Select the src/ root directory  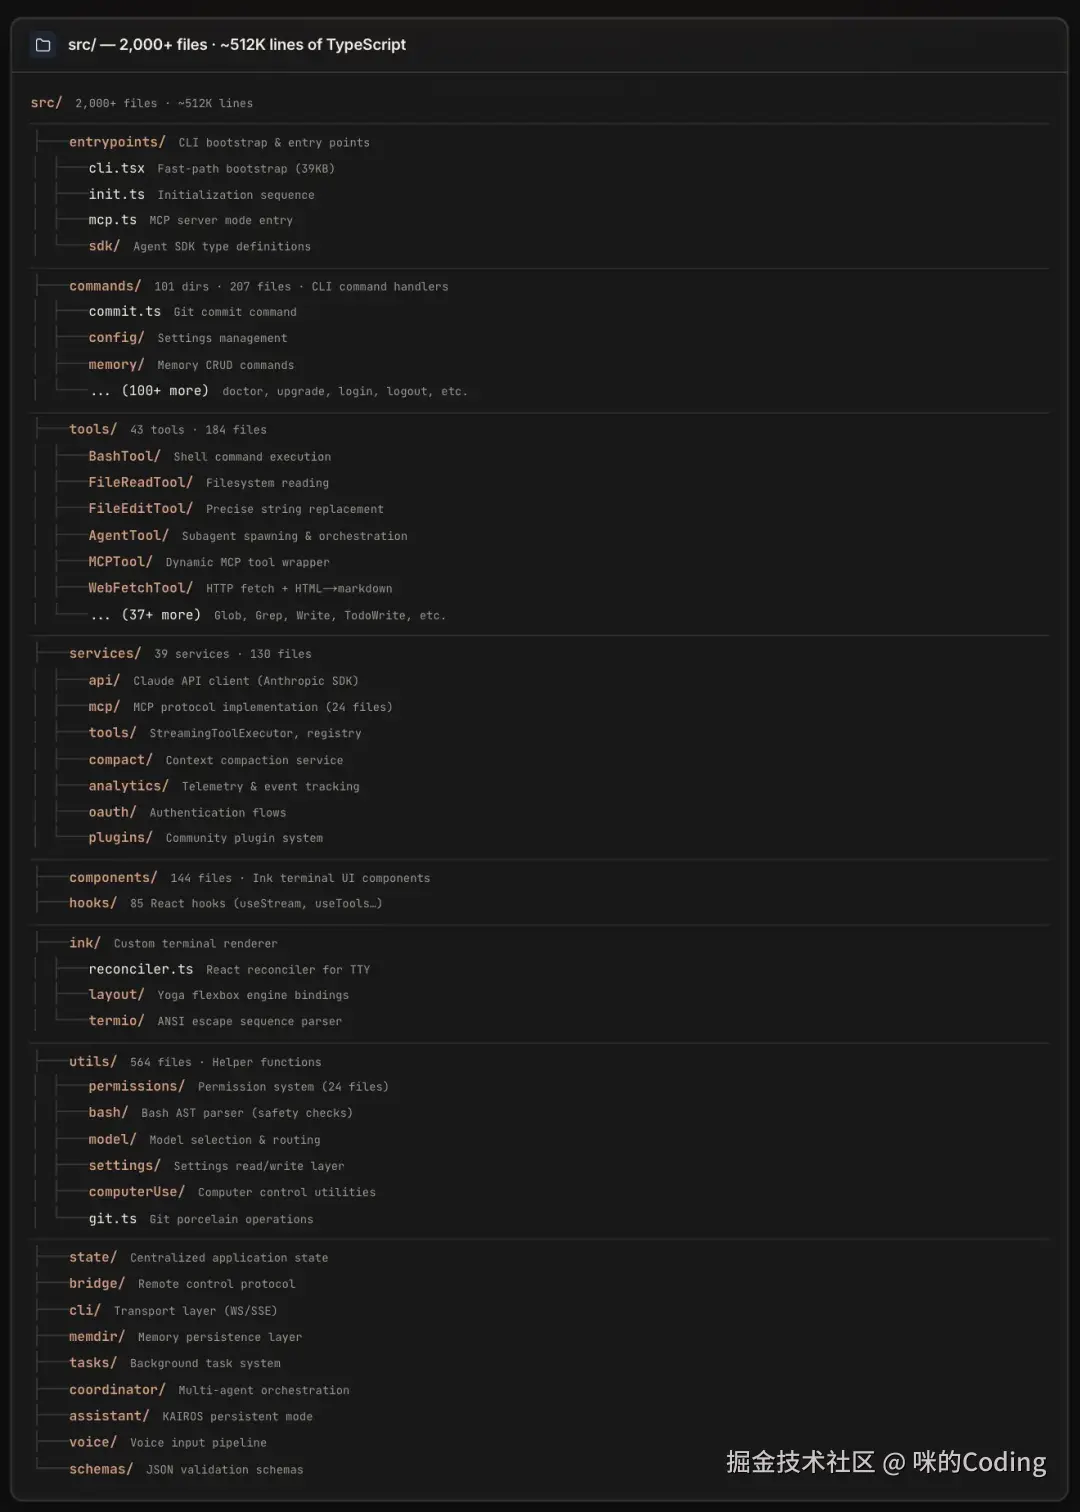click(x=46, y=103)
